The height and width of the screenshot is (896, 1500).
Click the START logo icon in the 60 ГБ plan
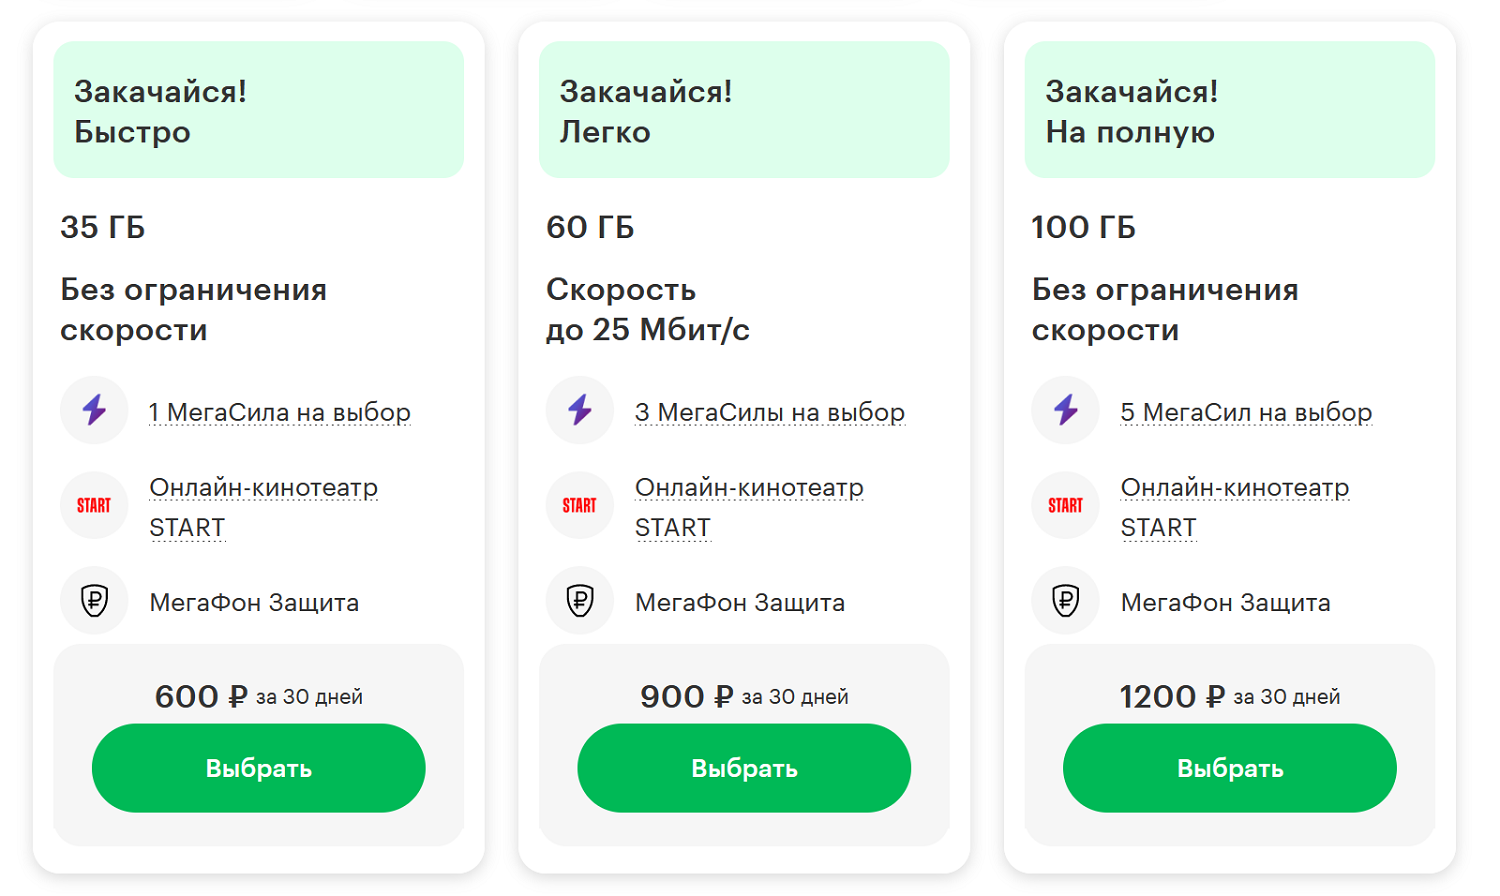[x=580, y=505]
